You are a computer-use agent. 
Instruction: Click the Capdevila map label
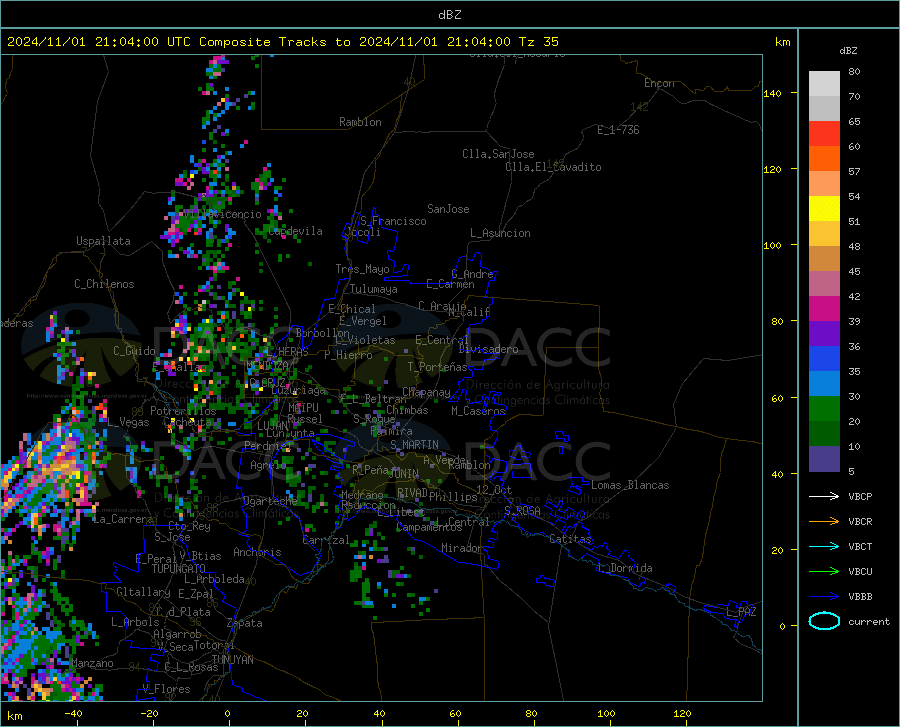295,231
